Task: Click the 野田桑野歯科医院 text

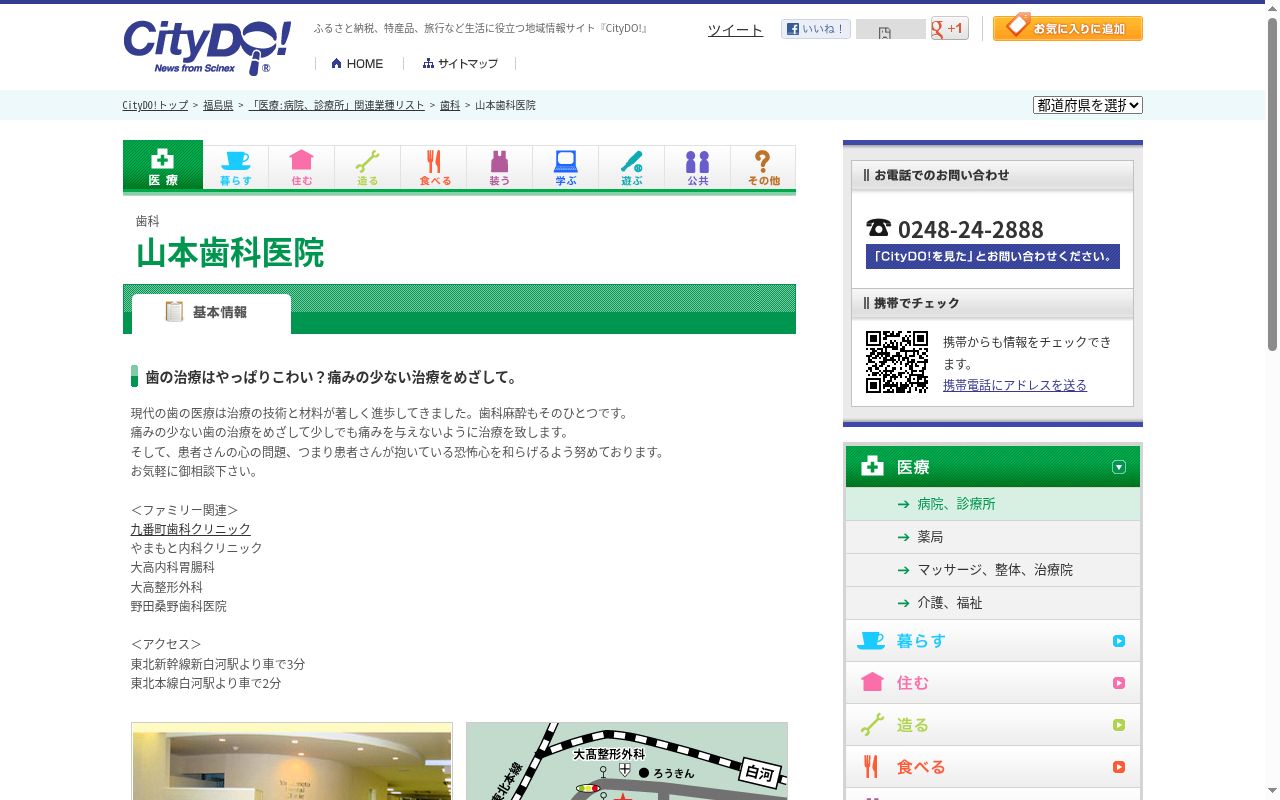Action: [x=179, y=606]
